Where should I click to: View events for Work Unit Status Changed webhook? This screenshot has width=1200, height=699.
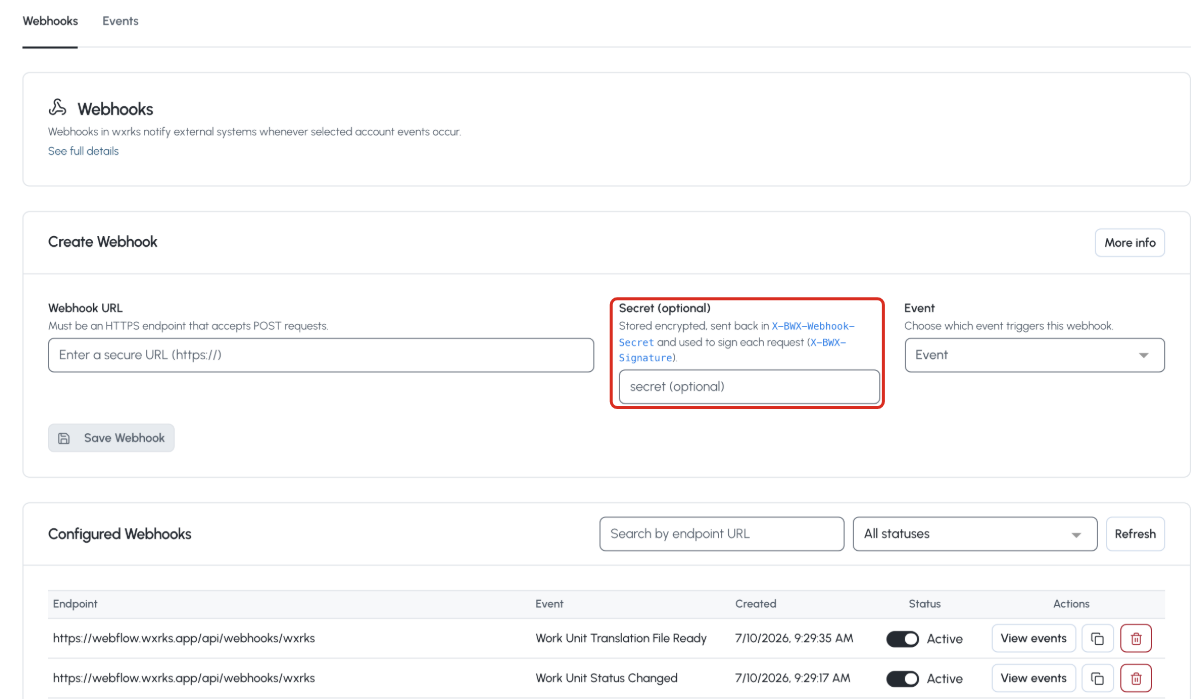(x=1034, y=678)
